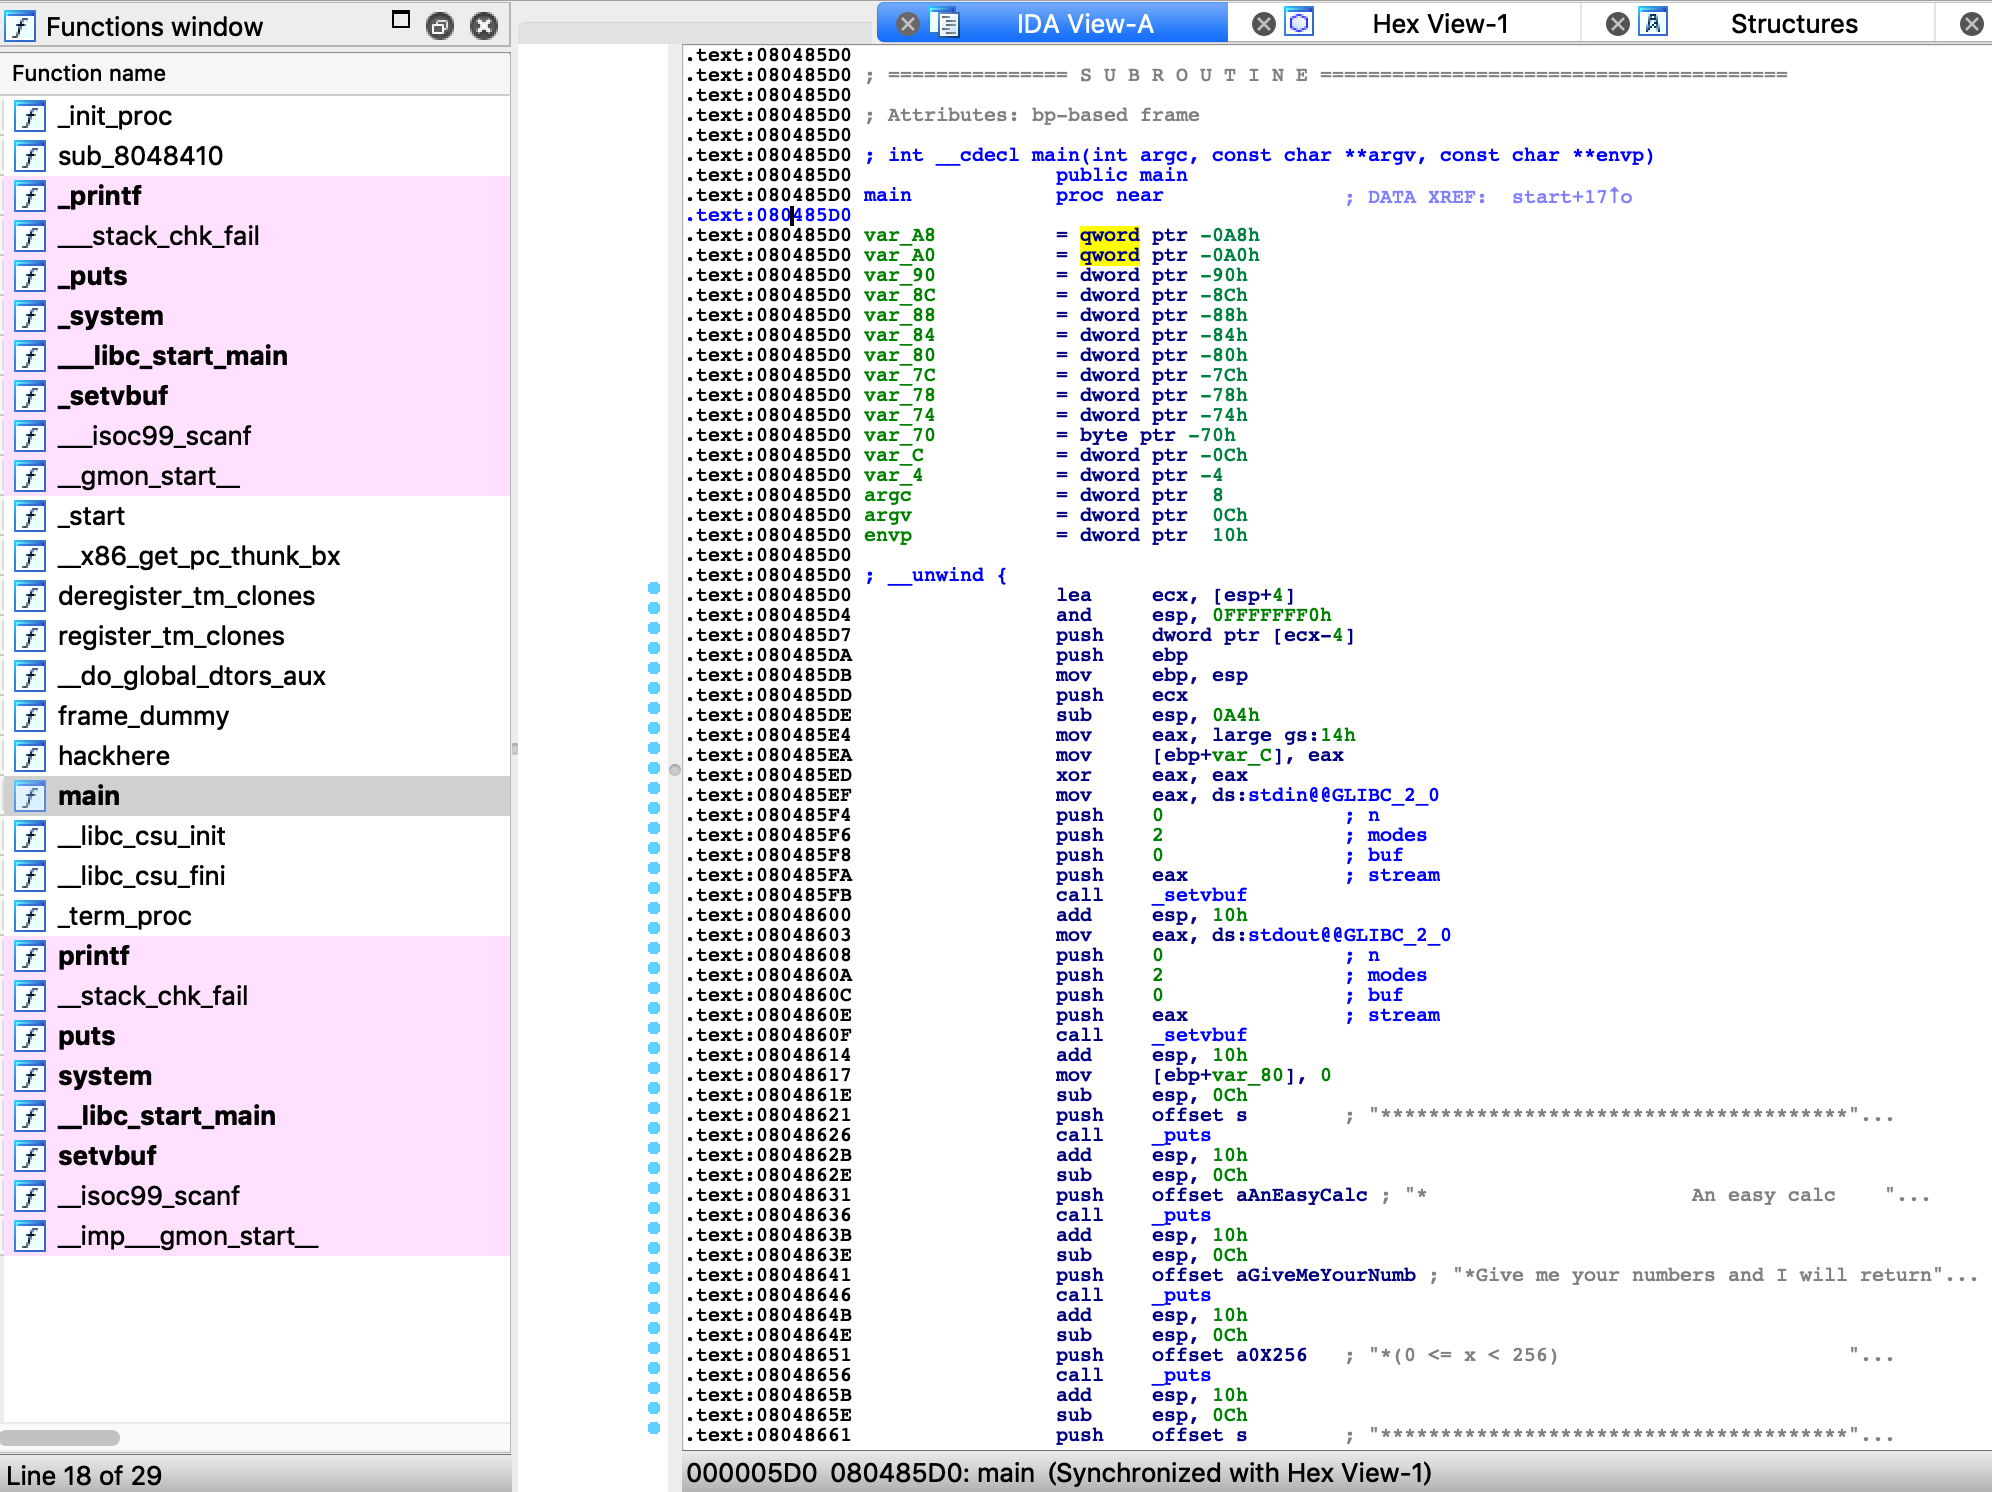1992x1492 pixels.
Task: Select the hackhere function entry
Action: click(x=114, y=756)
